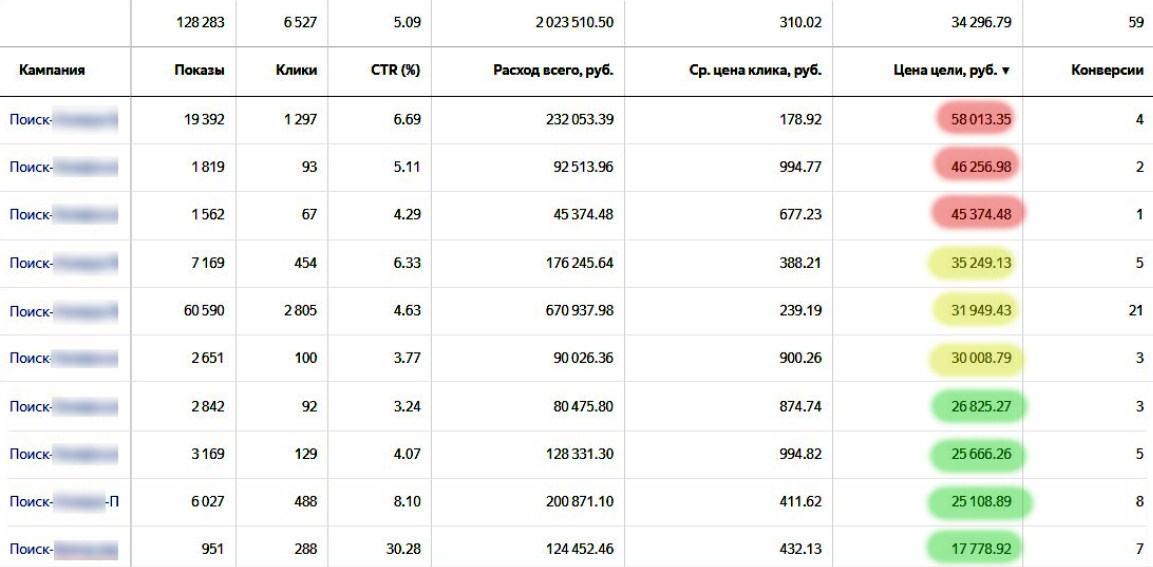Image resolution: width=1153 pixels, height=567 pixels.
Task: Sort by the Клики column header
Action: tap(296, 71)
